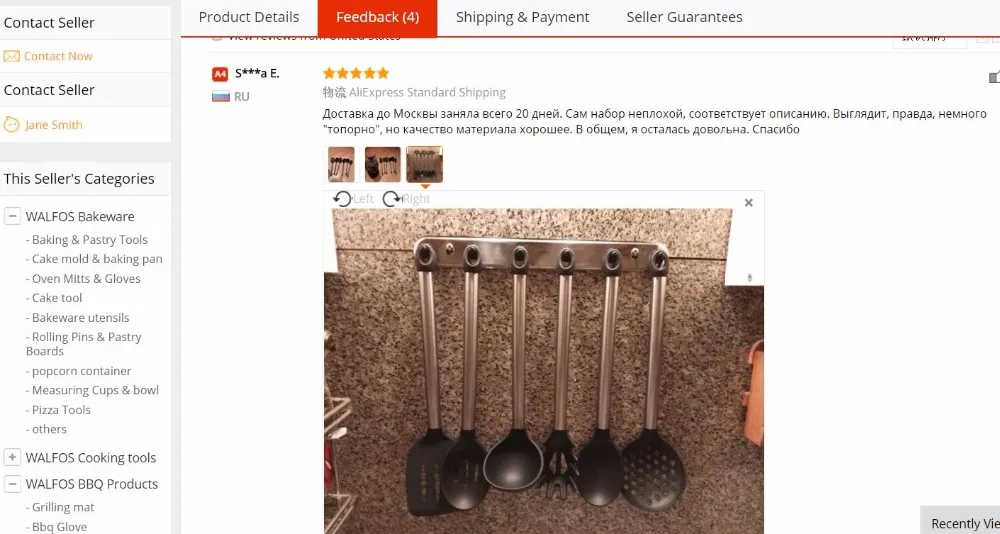1000x534 pixels.
Task: Open the Product Details tab
Action: pyautogui.click(x=249, y=17)
